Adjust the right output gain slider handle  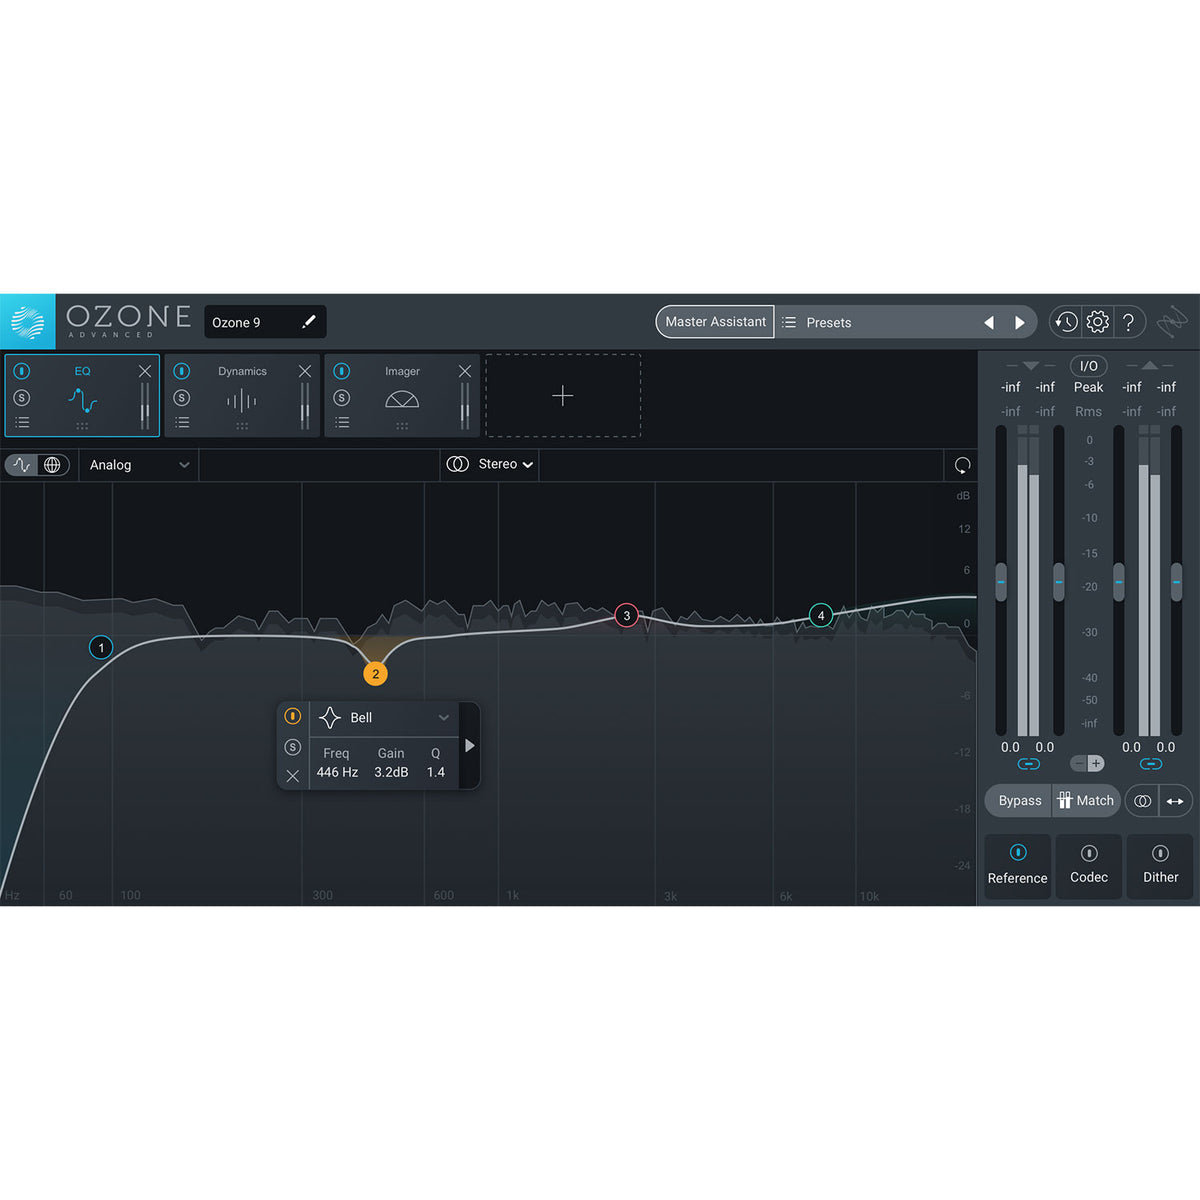[1176, 582]
